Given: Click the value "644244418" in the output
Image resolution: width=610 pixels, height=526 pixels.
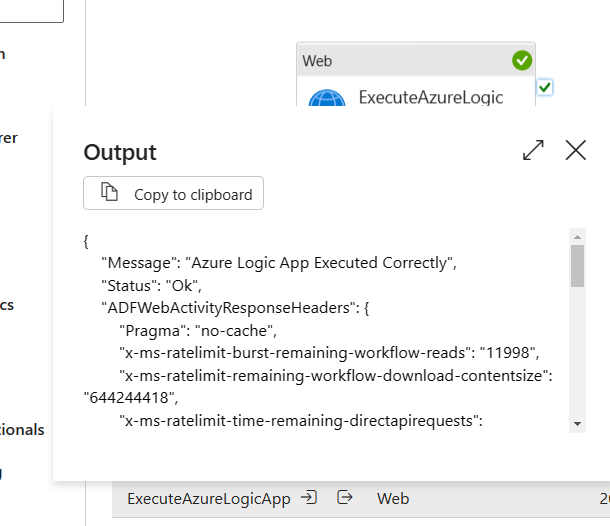Looking at the screenshot, I should click(131, 398).
